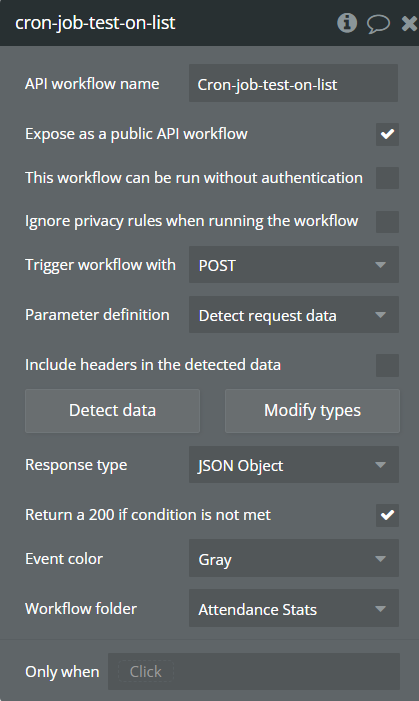Open the comments speech bubble icon
The image size is (419, 701).
pyautogui.click(x=378, y=24)
